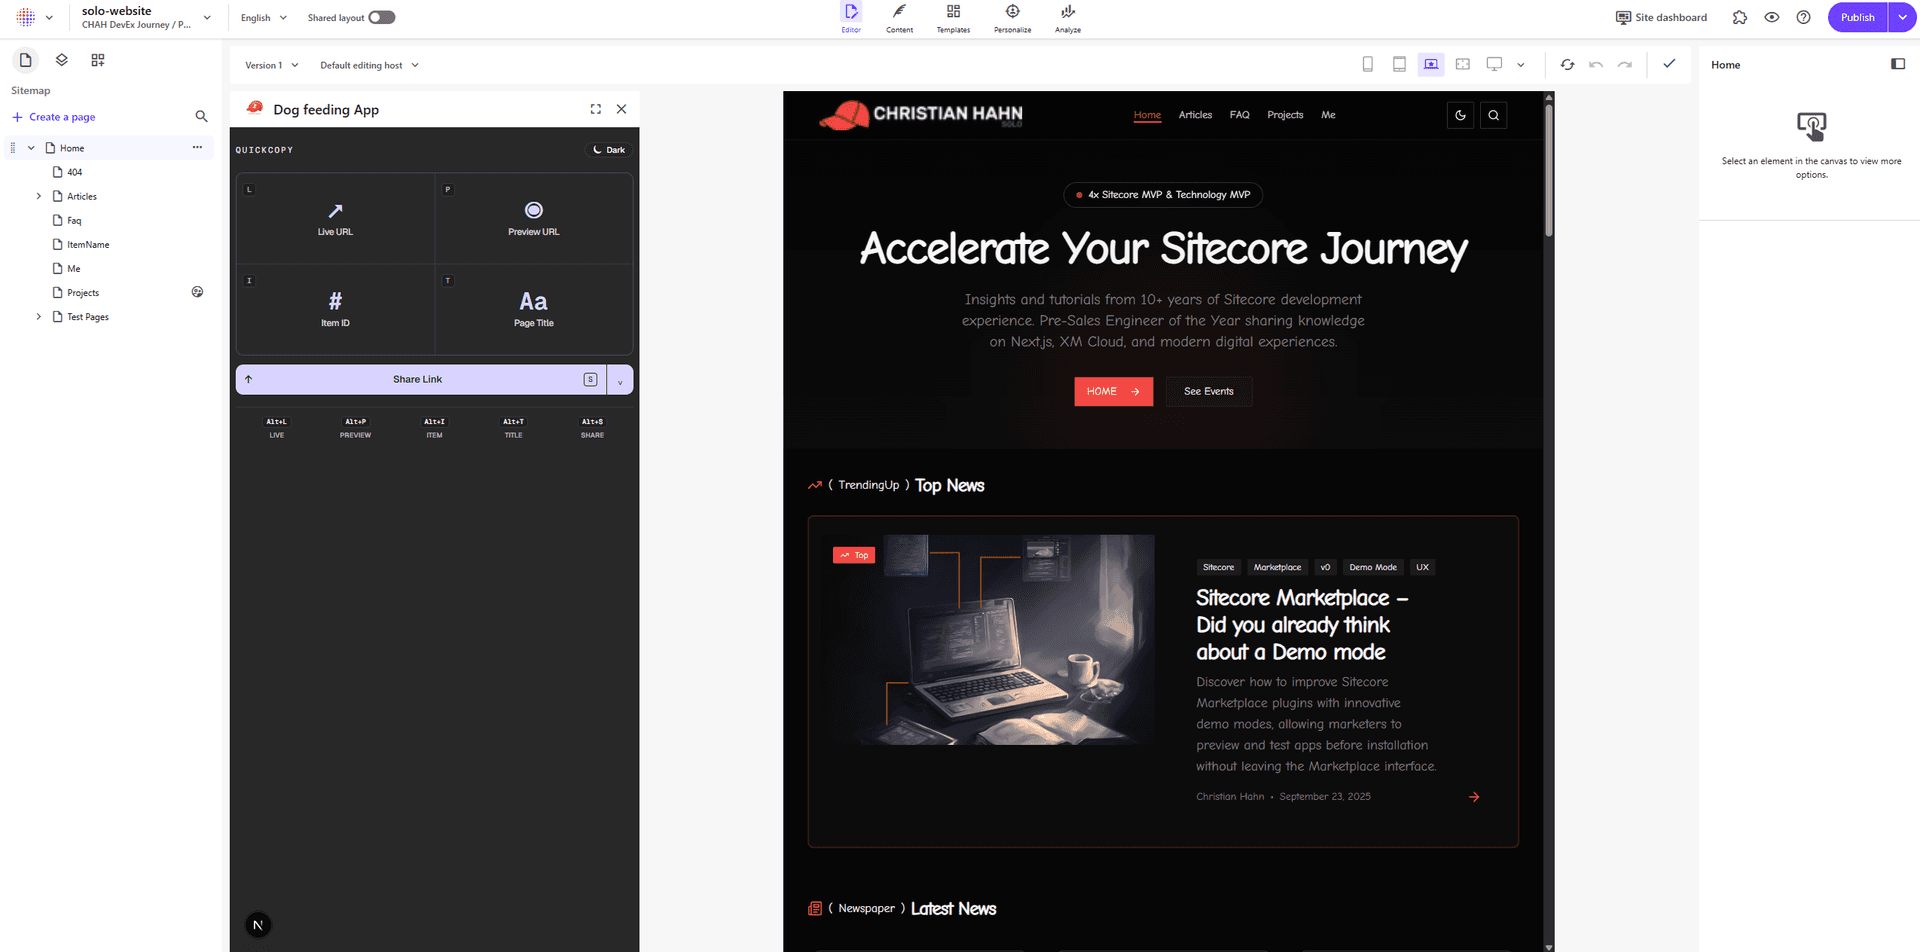Select the highlighted desktop preview viewport icon

click(1431, 64)
